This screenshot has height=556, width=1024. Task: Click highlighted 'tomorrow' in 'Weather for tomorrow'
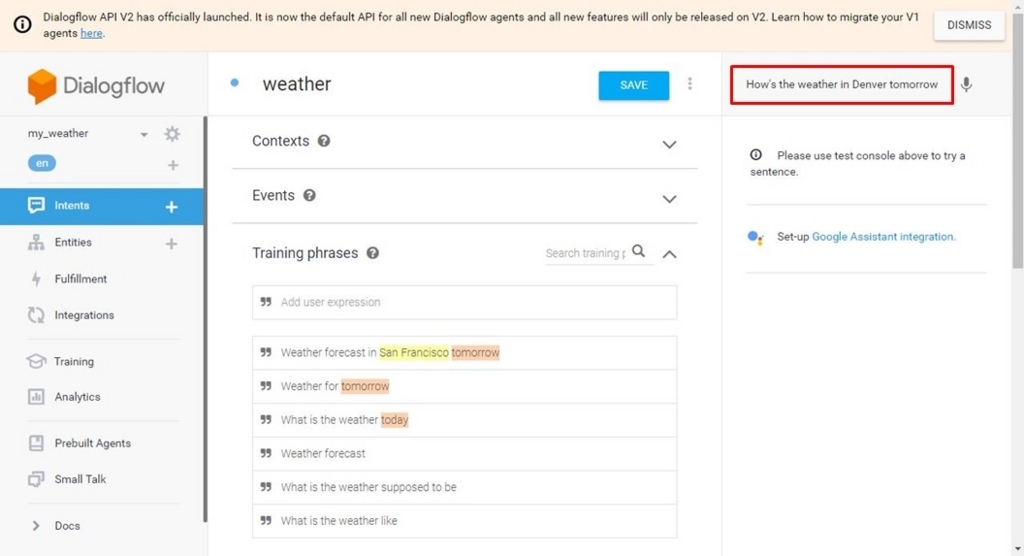tap(365, 386)
